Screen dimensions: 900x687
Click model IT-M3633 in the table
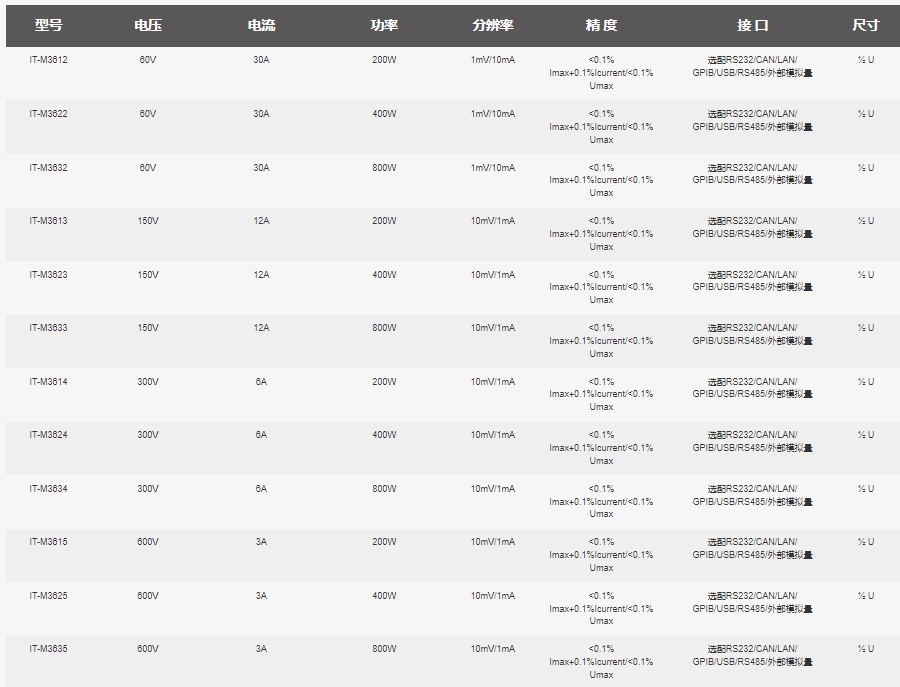[x=48, y=328]
